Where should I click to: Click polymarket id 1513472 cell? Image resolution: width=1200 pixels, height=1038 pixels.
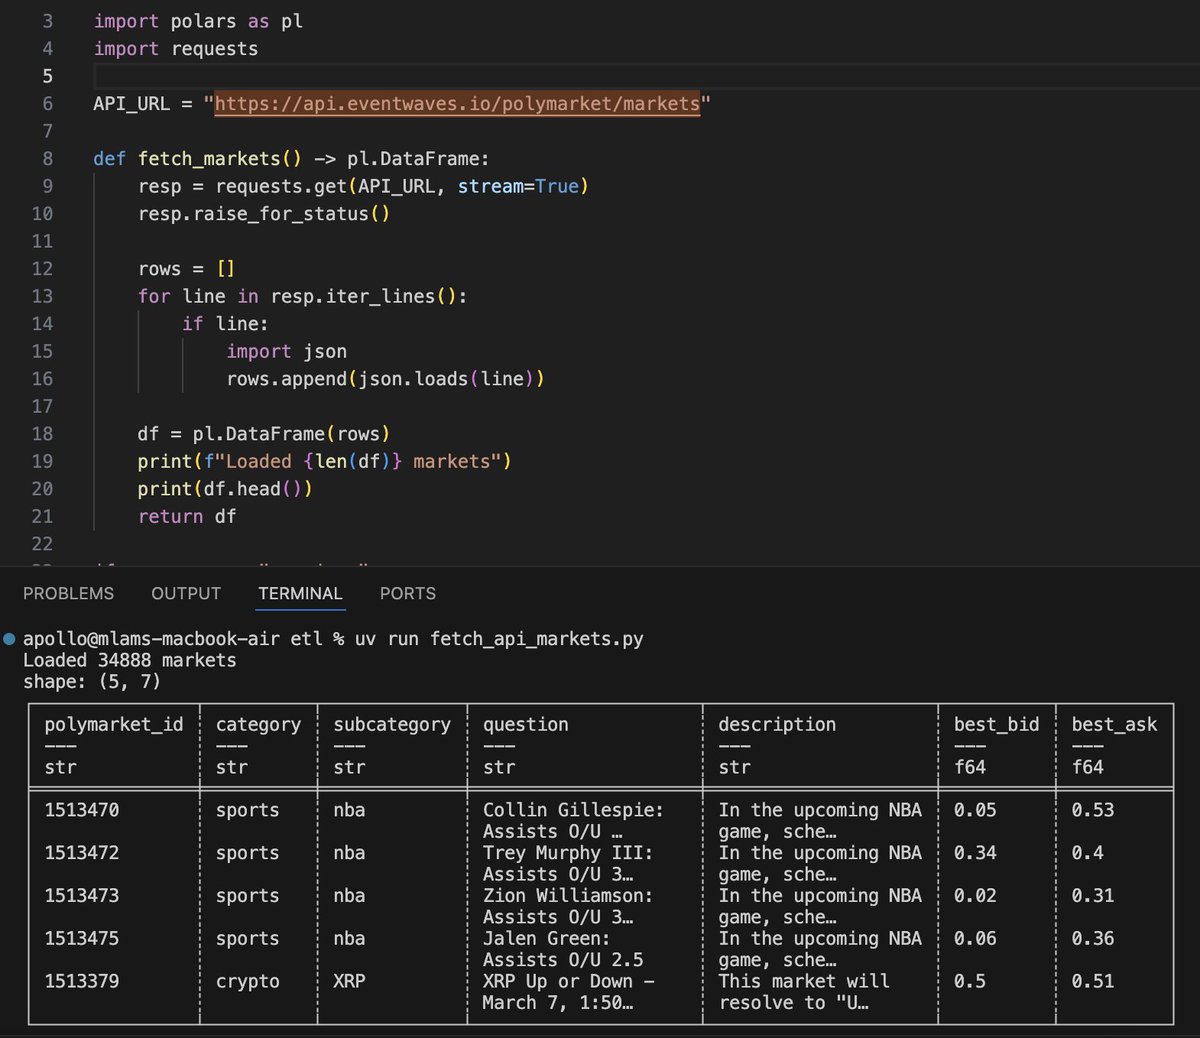(x=82, y=853)
